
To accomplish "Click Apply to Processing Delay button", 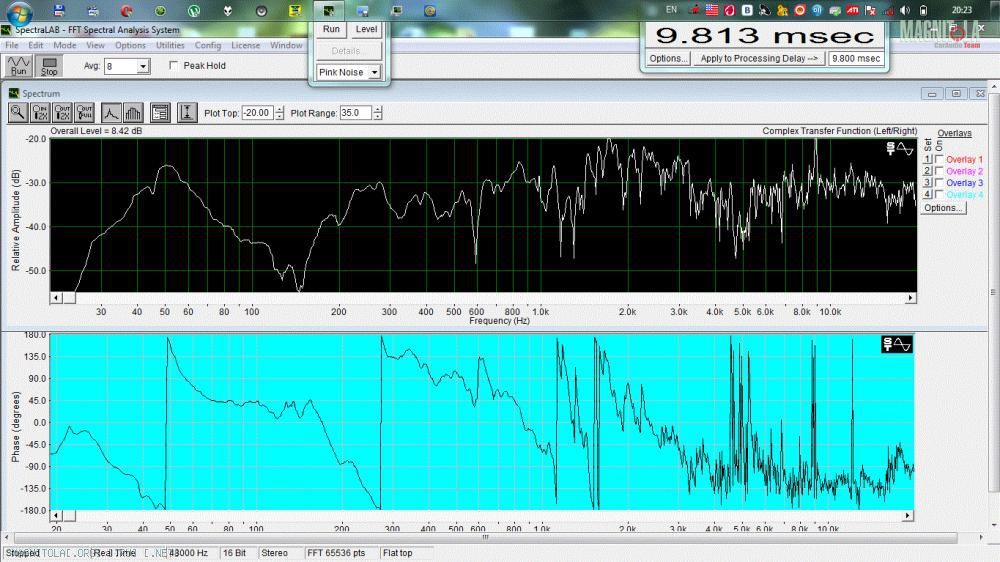I will point(759,59).
